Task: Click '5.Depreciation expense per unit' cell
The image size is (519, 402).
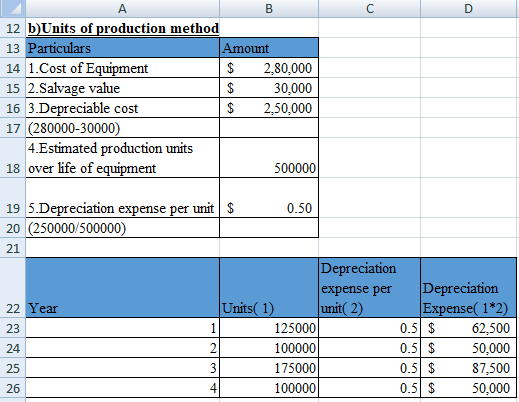Action: pyautogui.click(x=123, y=198)
